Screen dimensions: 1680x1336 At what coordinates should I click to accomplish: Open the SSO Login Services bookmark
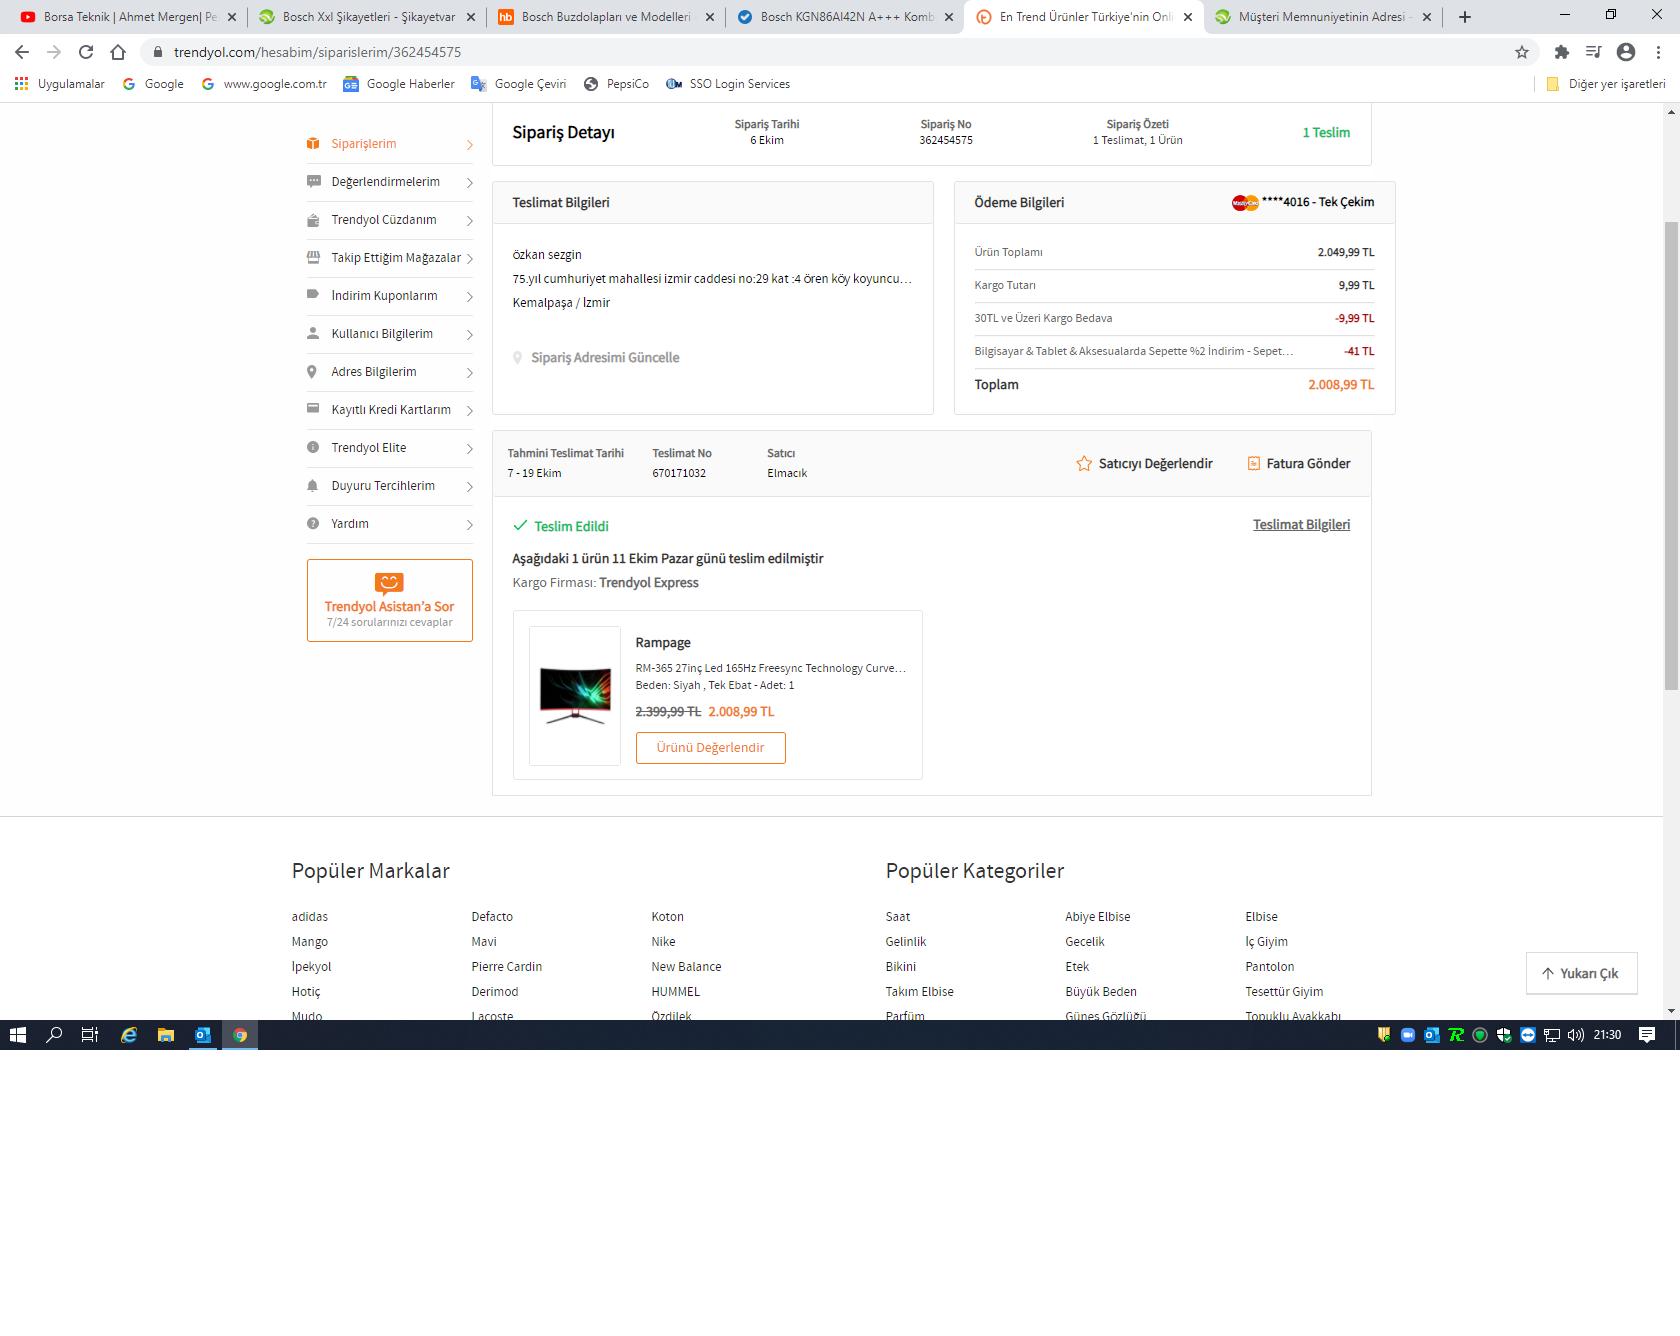(728, 84)
